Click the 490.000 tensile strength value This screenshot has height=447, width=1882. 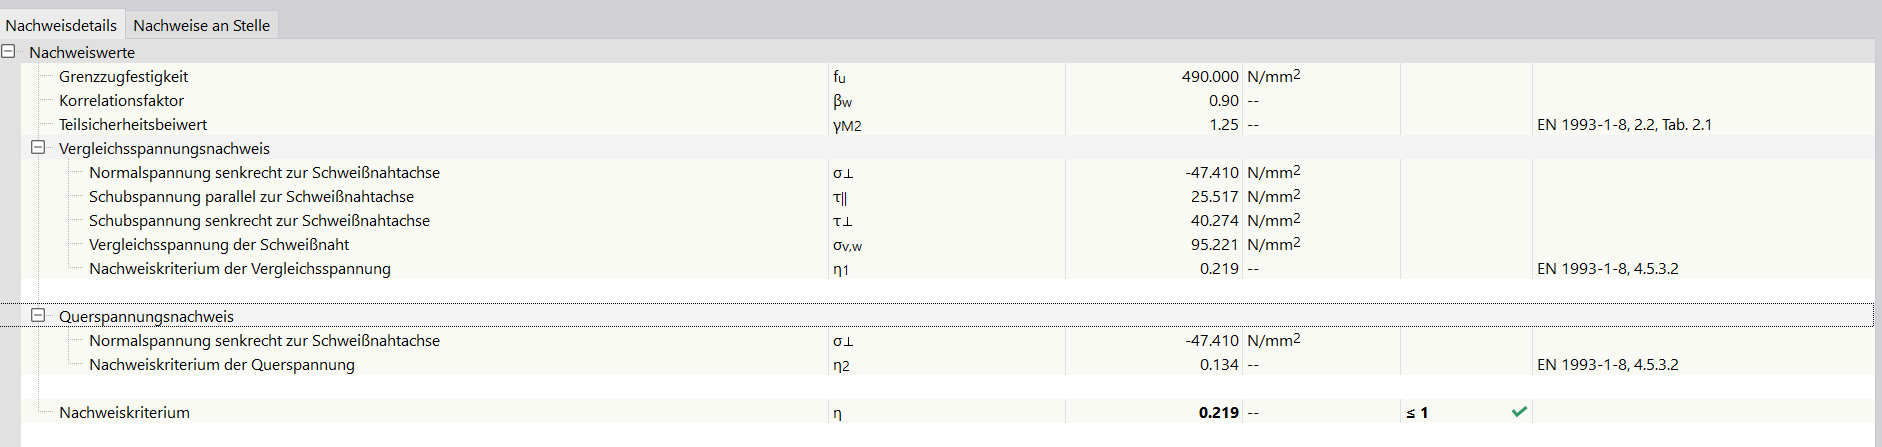1209,77
